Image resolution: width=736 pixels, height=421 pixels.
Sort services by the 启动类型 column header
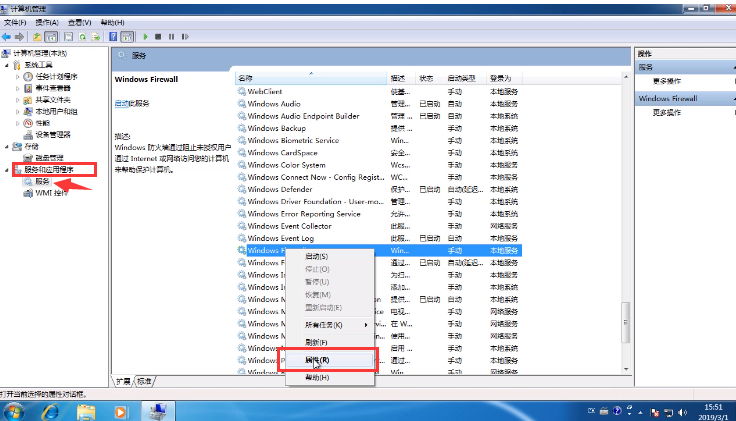(x=465, y=78)
